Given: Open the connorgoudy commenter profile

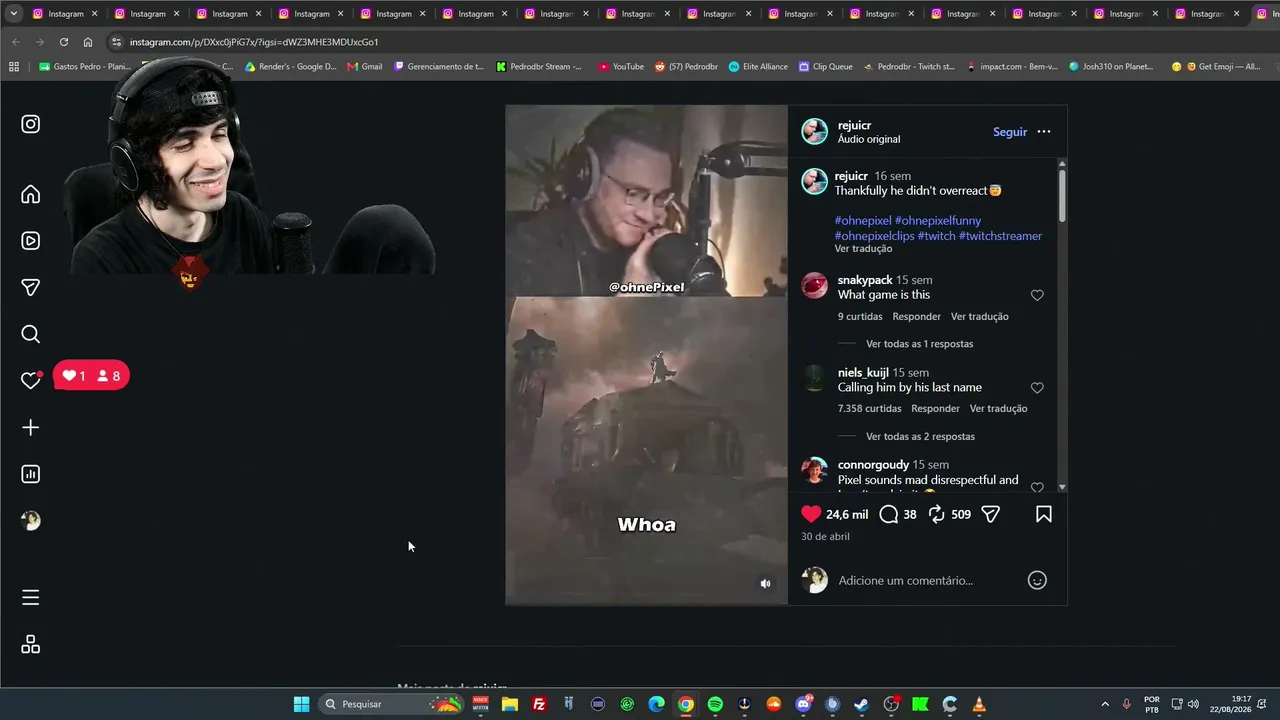Looking at the screenshot, I should pos(873,465).
